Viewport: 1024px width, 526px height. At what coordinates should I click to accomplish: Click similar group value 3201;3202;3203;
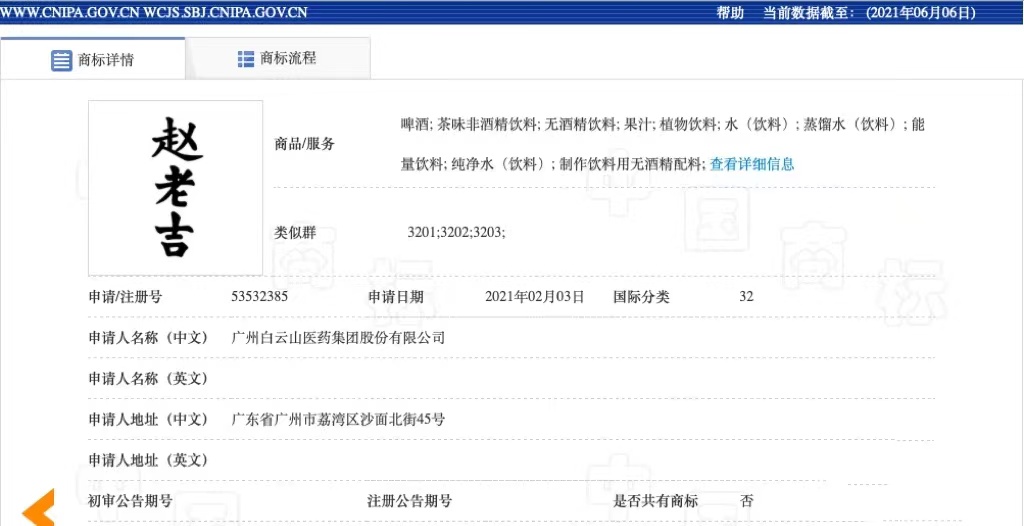tap(456, 232)
